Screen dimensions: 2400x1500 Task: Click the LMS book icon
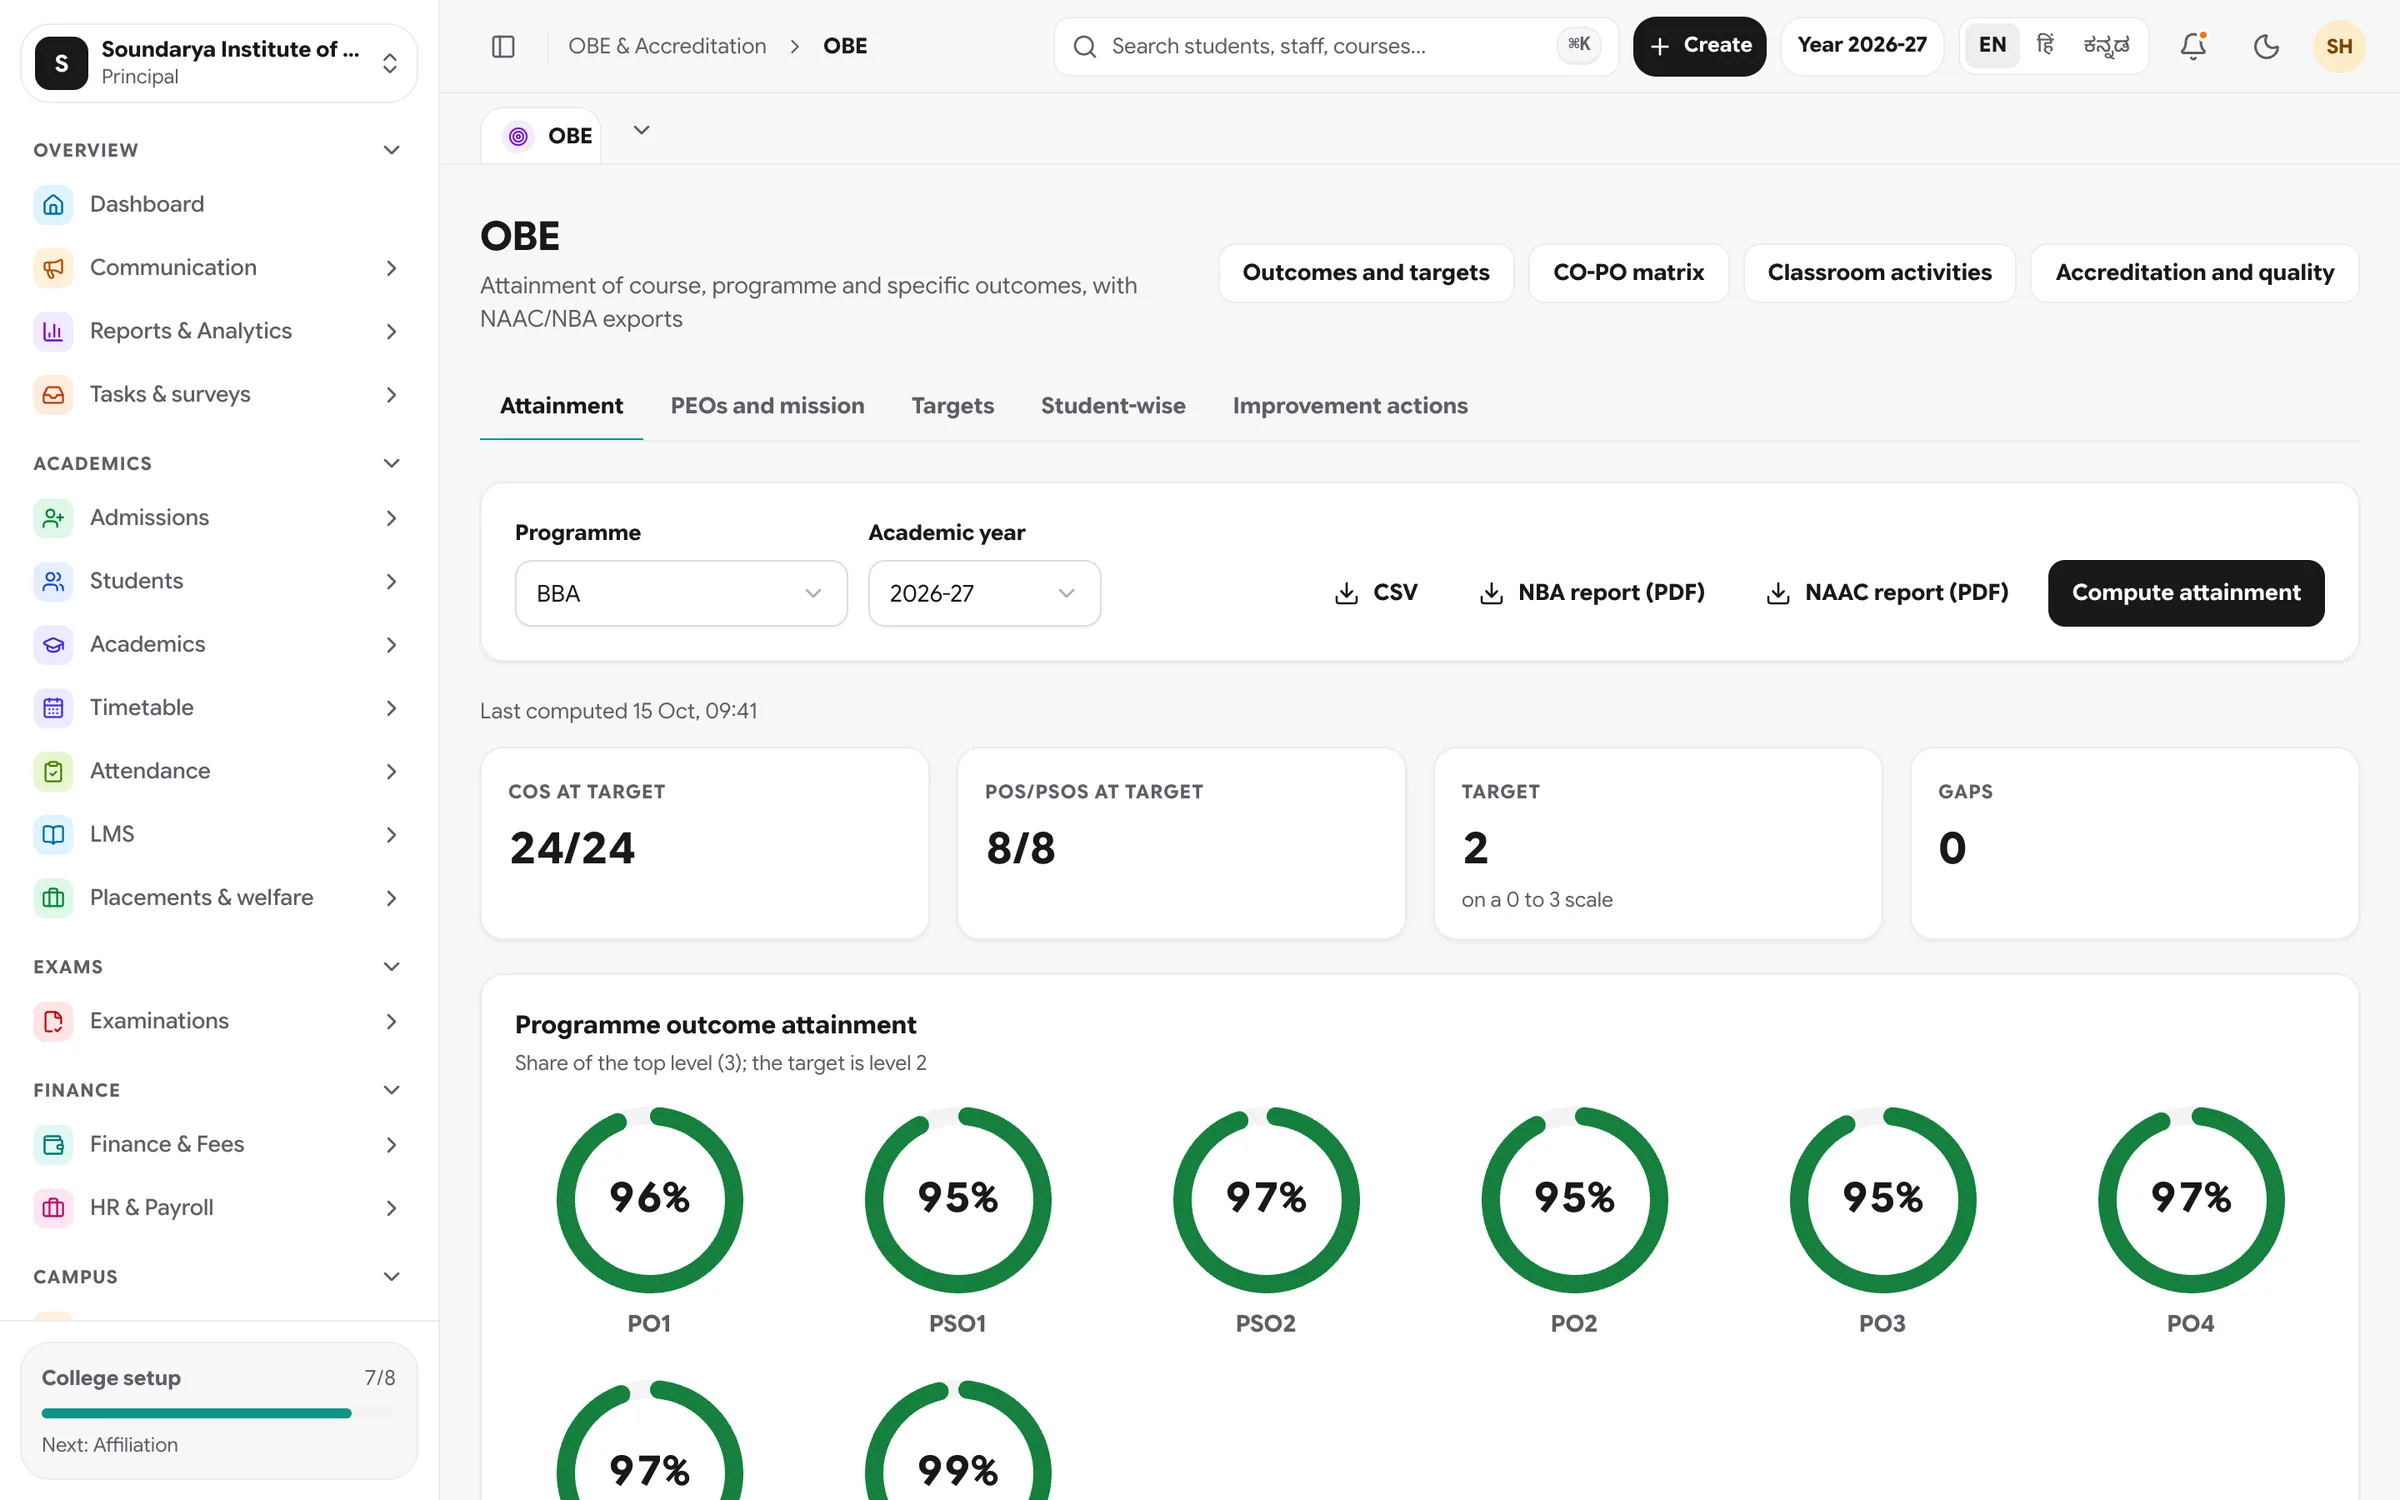[53, 834]
